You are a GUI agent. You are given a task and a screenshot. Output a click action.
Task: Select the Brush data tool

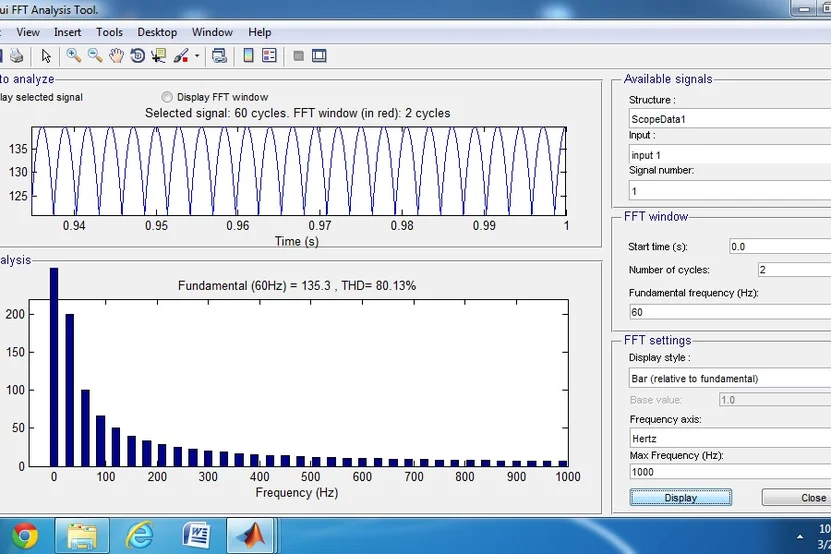180,56
